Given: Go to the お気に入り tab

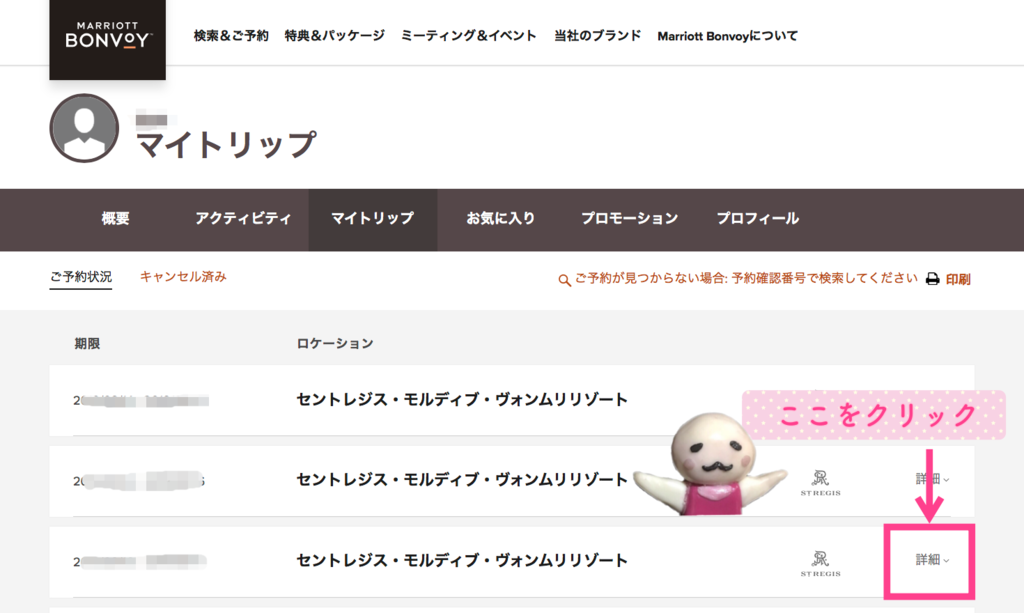Looking at the screenshot, I should pyautogui.click(x=501, y=219).
